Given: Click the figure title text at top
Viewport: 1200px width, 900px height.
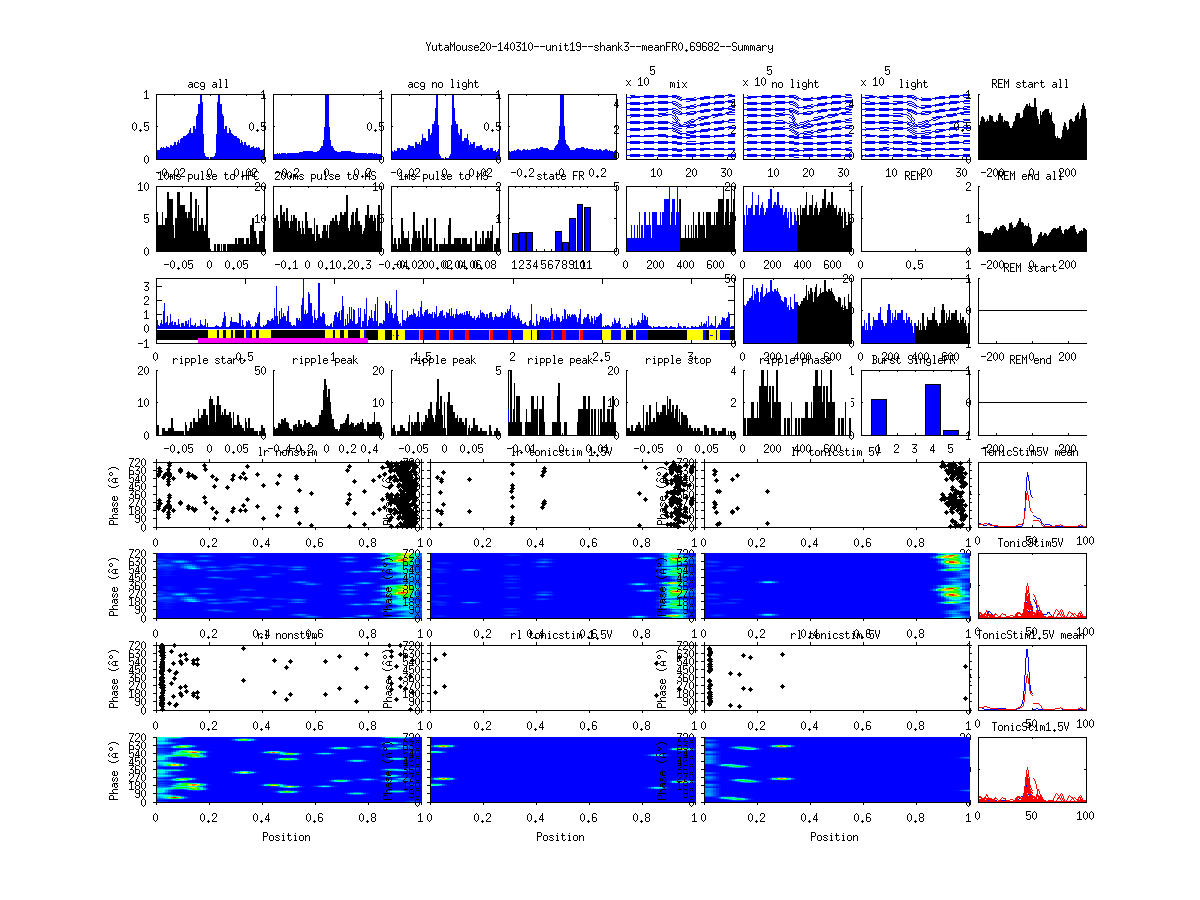Looking at the screenshot, I should (599, 47).
